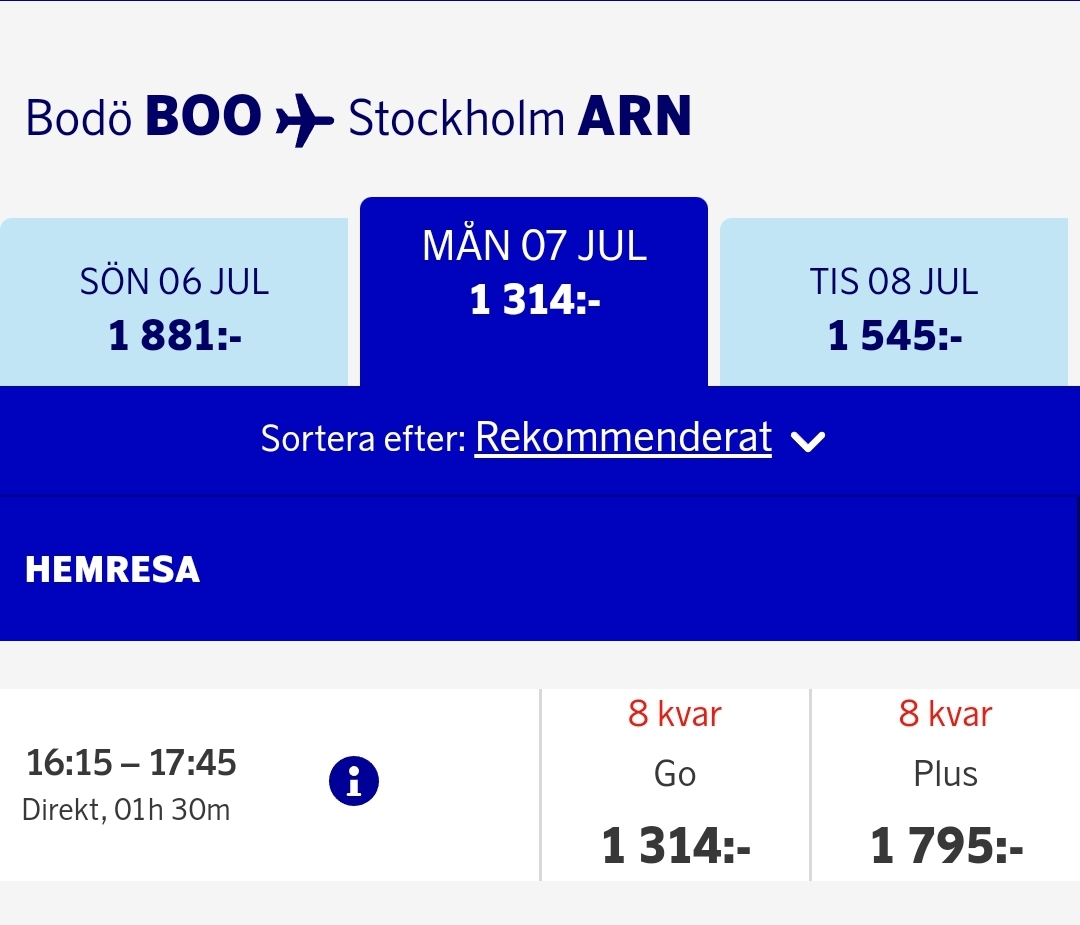Screen dimensions: 1080x925
Task: Click the Bodö BOO origin airport
Action: 143,118
